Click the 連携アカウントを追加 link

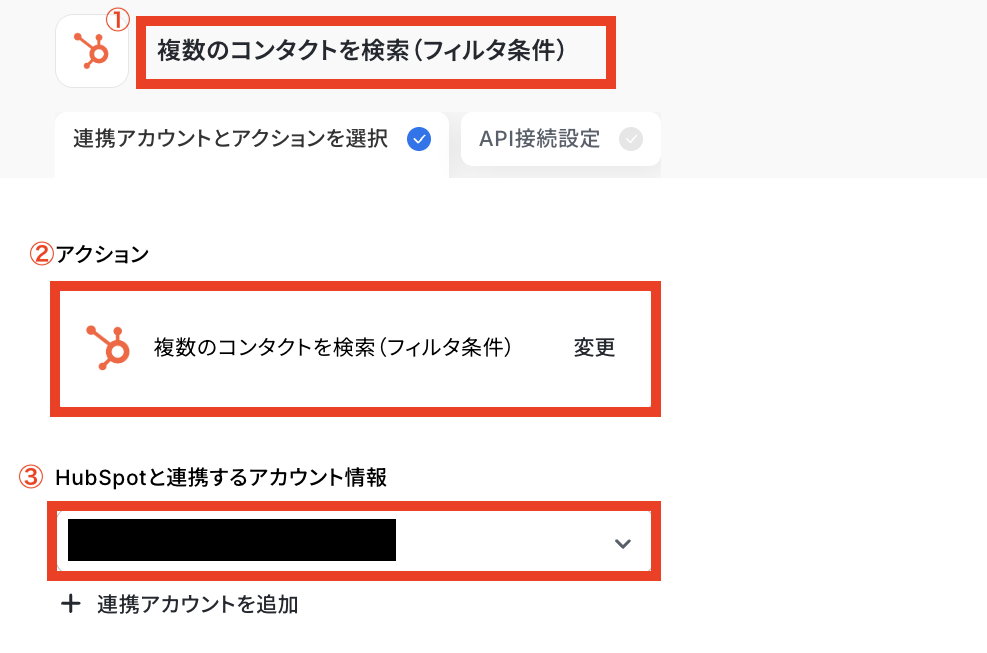coord(197,604)
